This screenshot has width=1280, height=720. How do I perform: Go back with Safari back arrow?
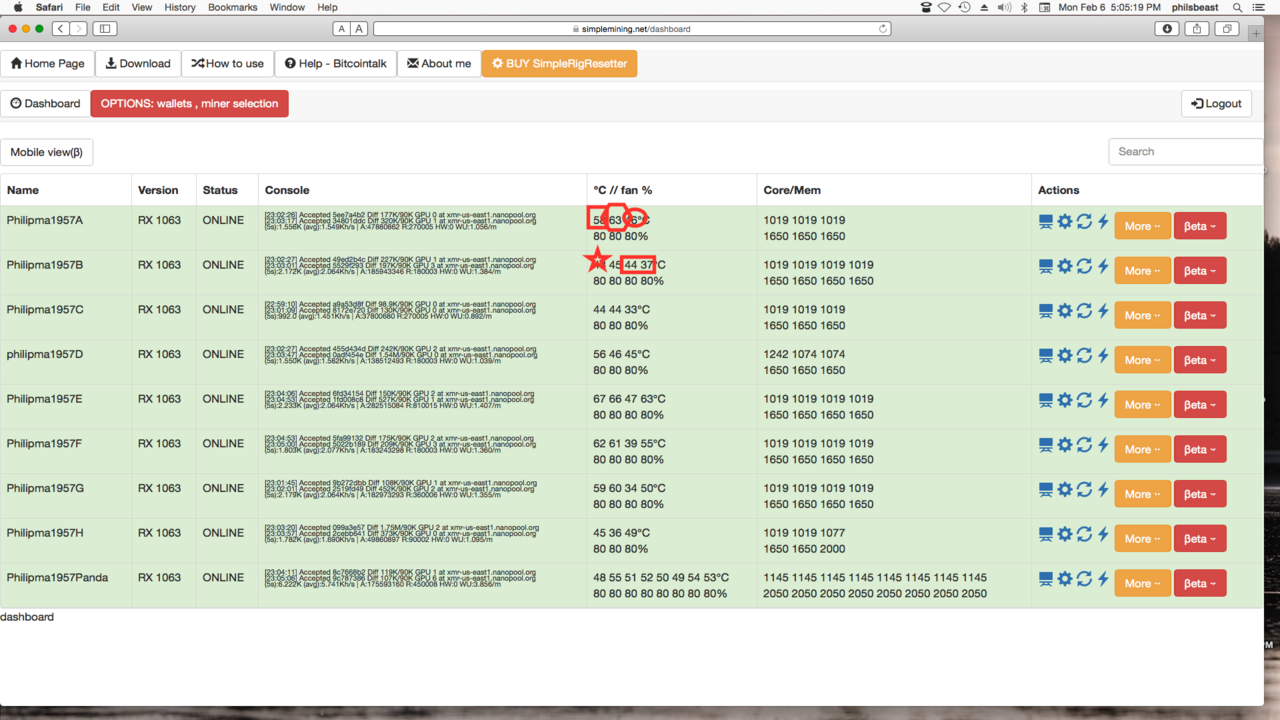pos(60,29)
